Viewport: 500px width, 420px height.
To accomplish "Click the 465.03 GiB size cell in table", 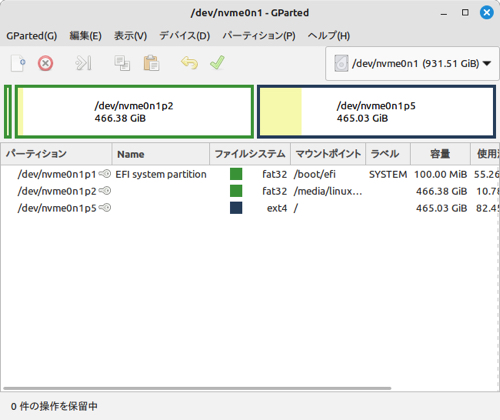I will [441, 208].
